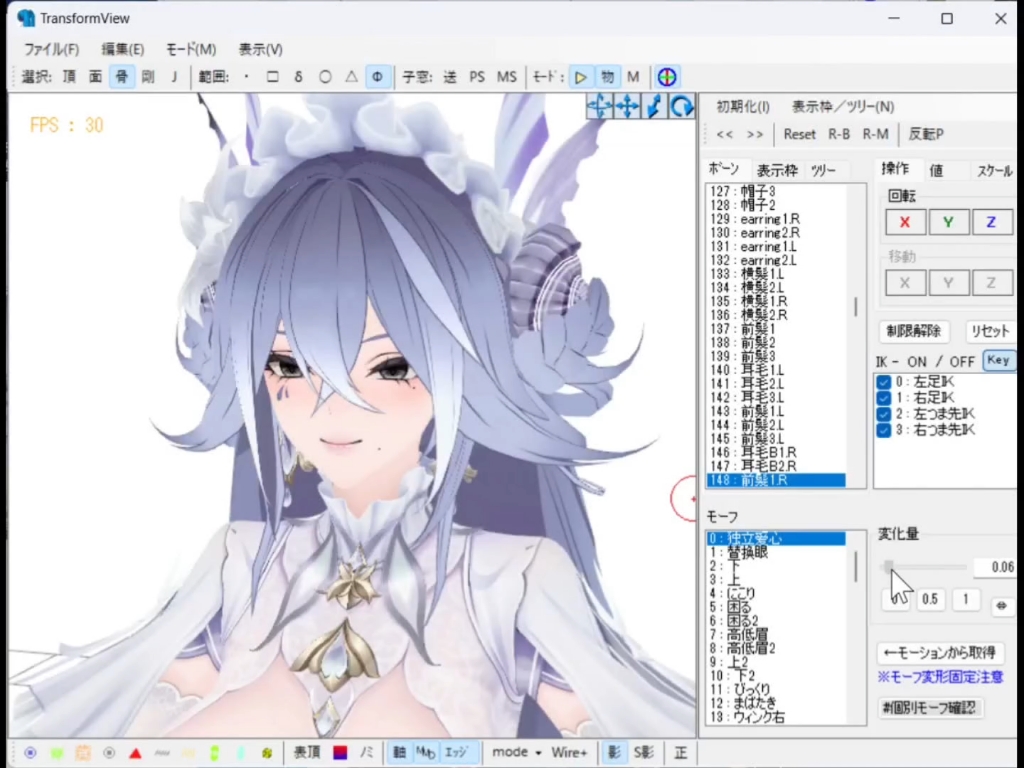Open the 表示枠/ツリー(N) menu

843,106
